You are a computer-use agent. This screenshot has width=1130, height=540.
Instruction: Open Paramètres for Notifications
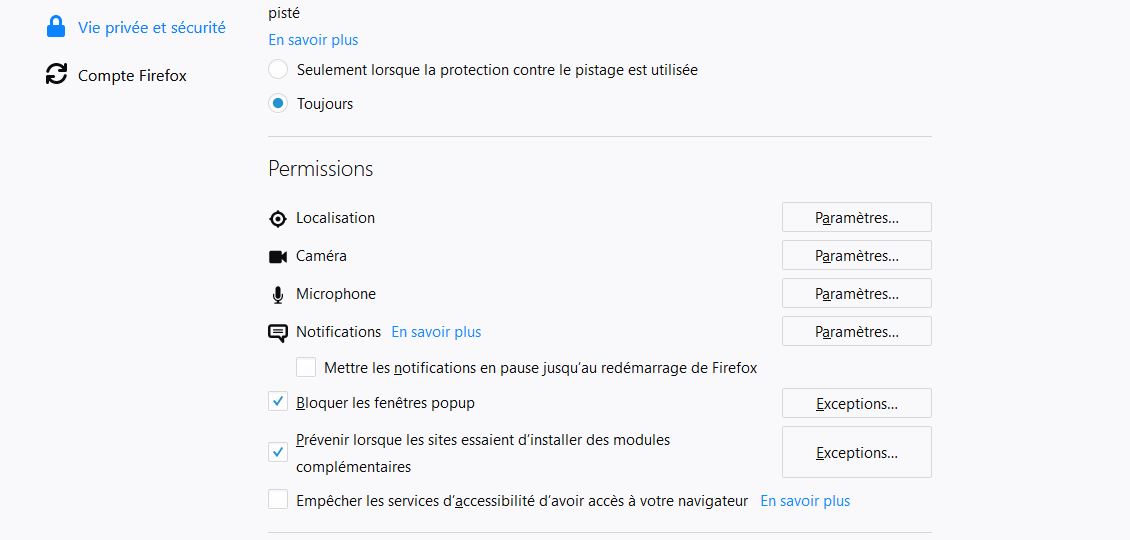[x=857, y=332]
